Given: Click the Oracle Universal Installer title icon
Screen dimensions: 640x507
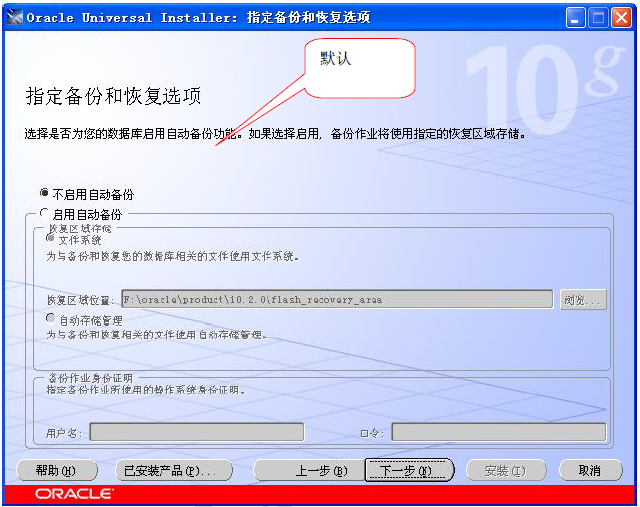Looking at the screenshot, I should point(15,18).
